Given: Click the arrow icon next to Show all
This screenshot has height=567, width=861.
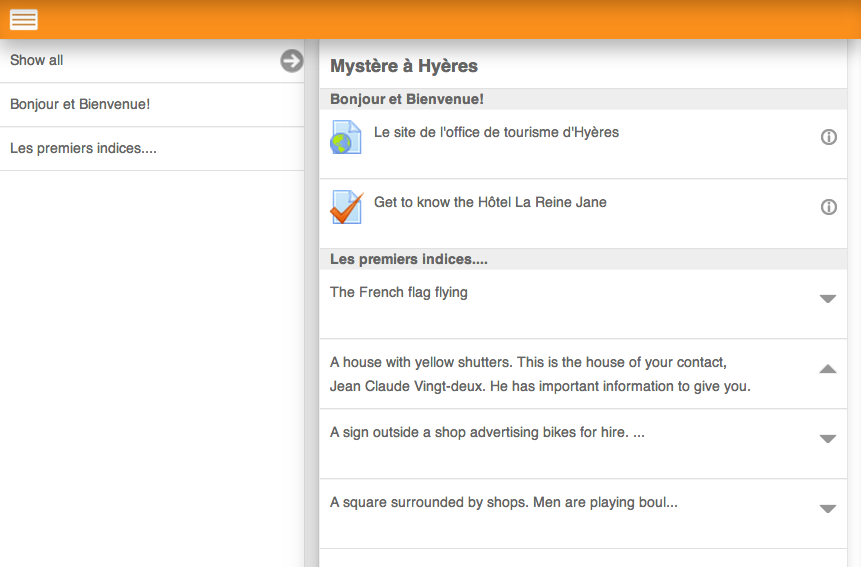Looking at the screenshot, I should pos(292,61).
